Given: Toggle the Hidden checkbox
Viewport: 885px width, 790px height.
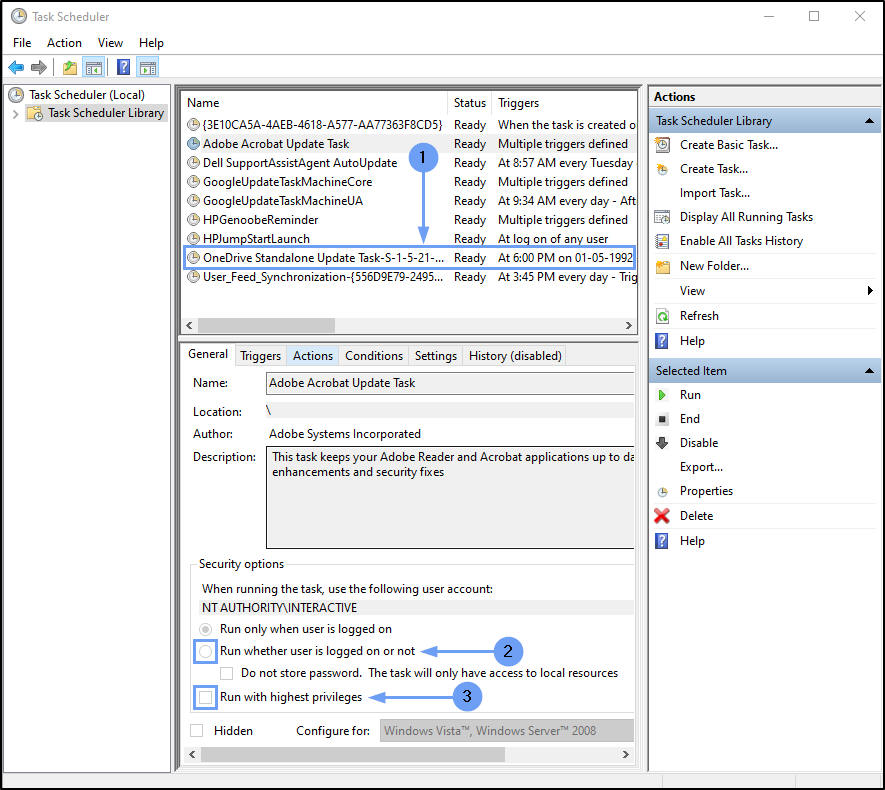Looking at the screenshot, I should [196, 731].
